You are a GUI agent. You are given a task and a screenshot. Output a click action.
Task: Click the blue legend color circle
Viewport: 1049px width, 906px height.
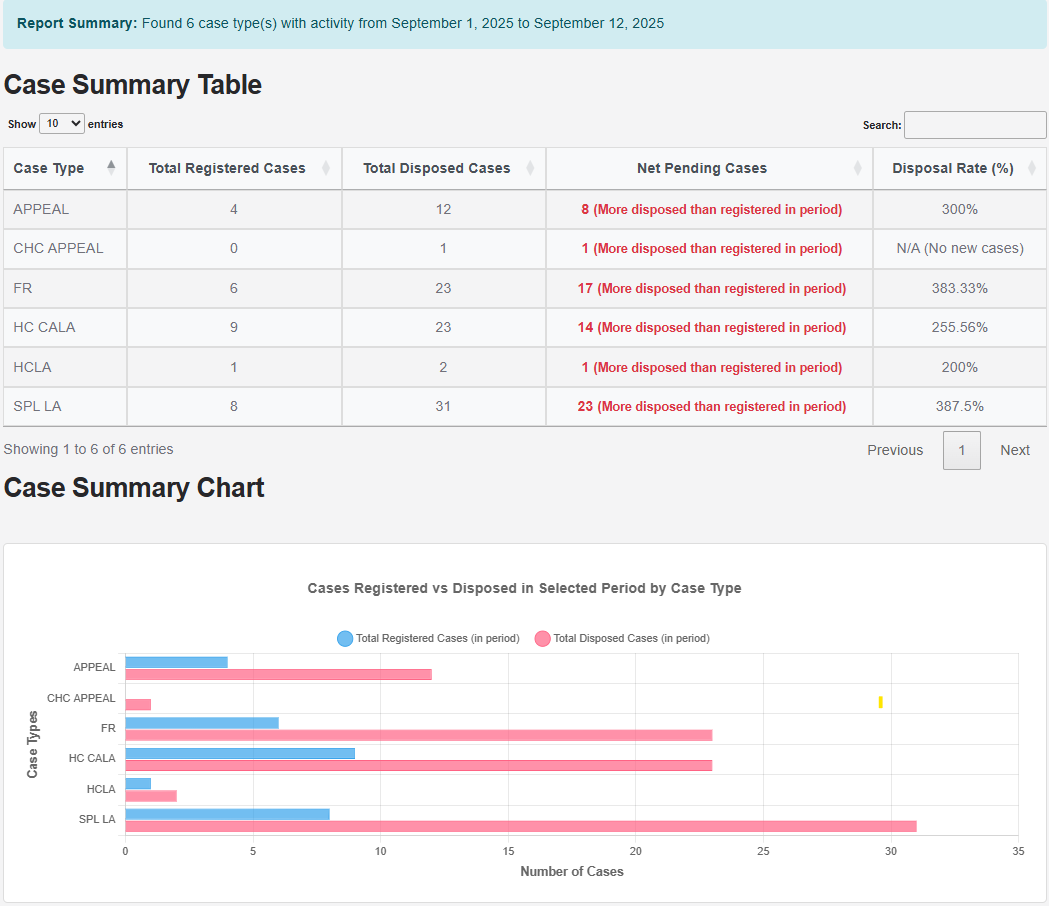coord(345,638)
